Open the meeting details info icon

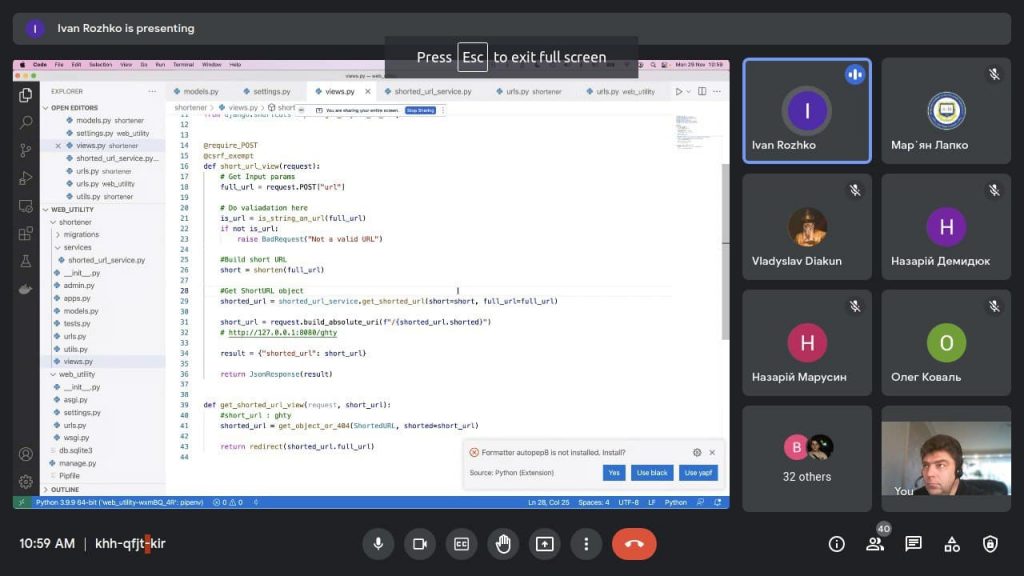pos(837,544)
